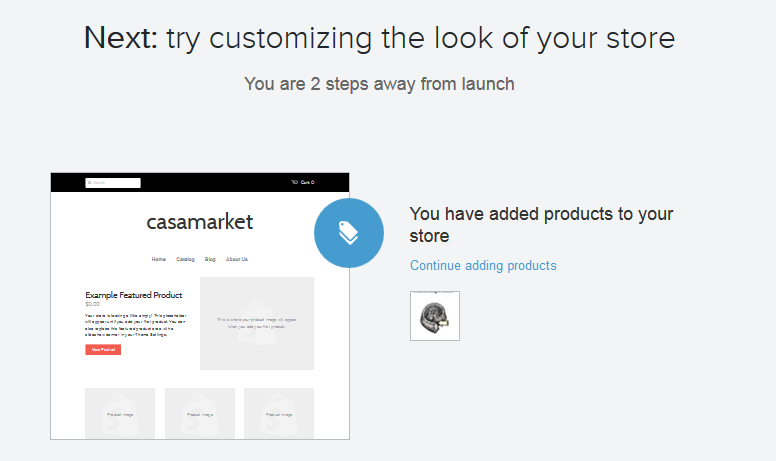This screenshot has width=776, height=461.
Task: Click the Example Featured Product heading
Action: tap(134, 295)
